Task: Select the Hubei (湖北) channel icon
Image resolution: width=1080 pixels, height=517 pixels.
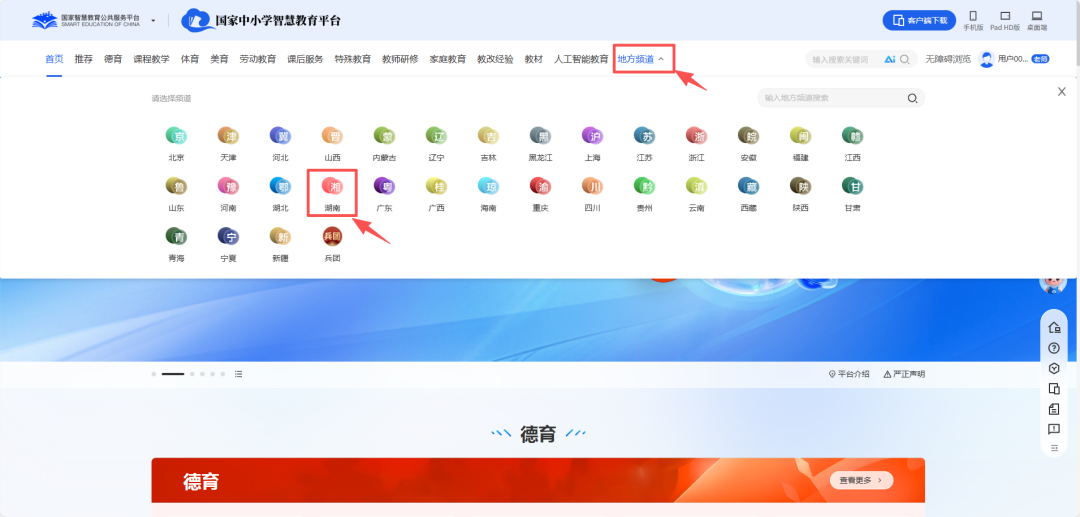Action: tap(280, 186)
